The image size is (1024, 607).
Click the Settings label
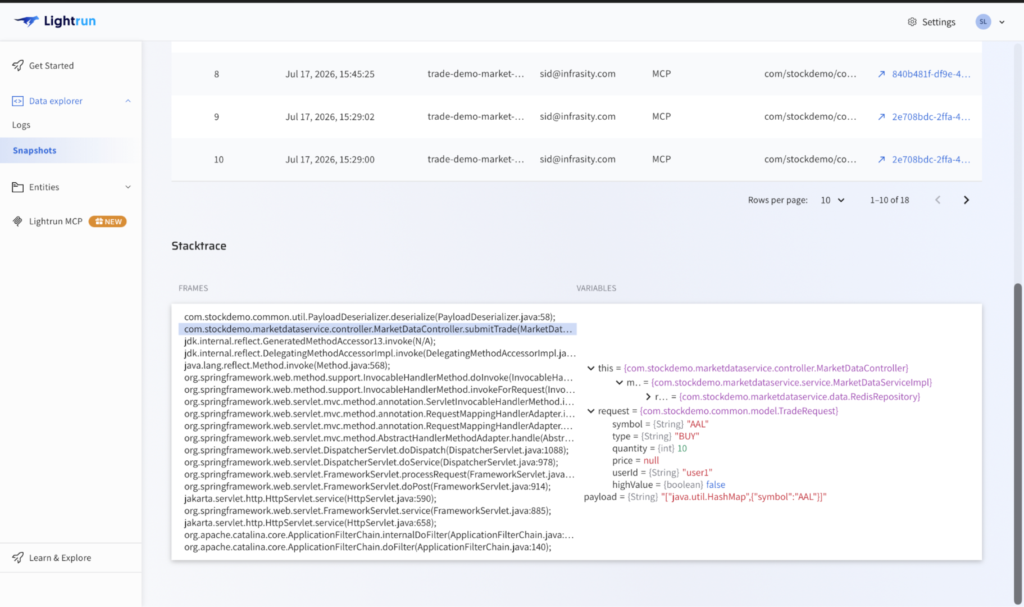938,22
